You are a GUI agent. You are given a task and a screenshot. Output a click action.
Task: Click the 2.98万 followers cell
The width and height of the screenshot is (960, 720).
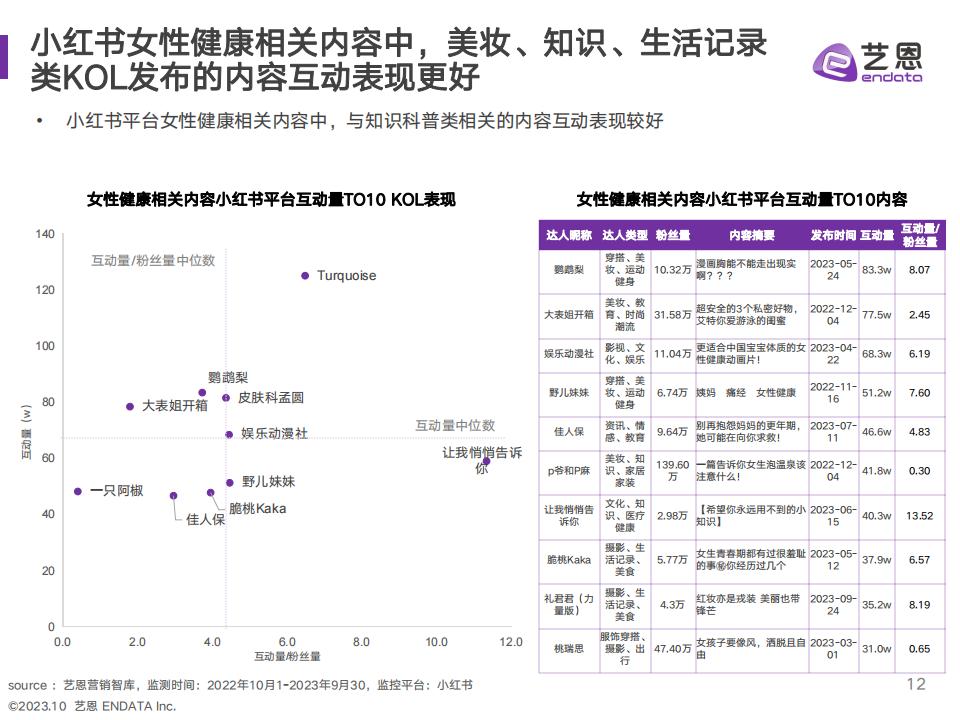672,516
